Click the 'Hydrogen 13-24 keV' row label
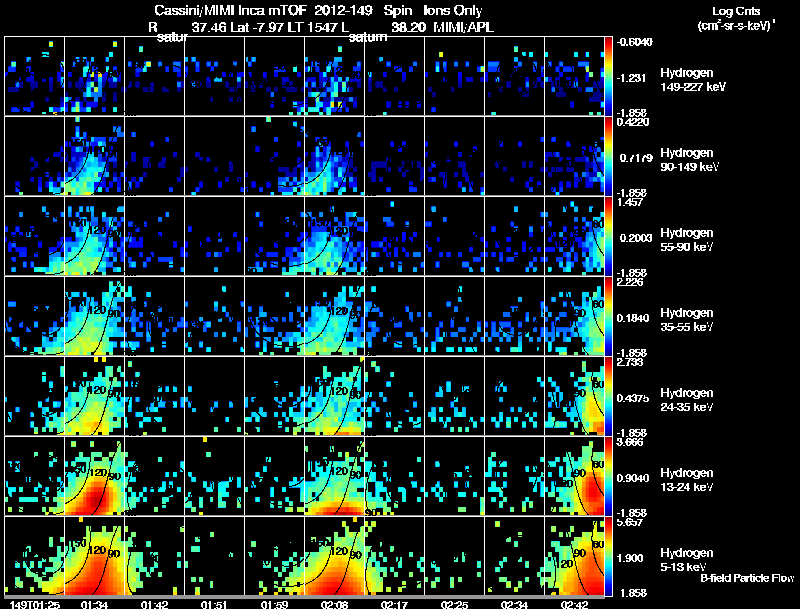The width and height of the screenshot is (800, 609). point(687,480)
